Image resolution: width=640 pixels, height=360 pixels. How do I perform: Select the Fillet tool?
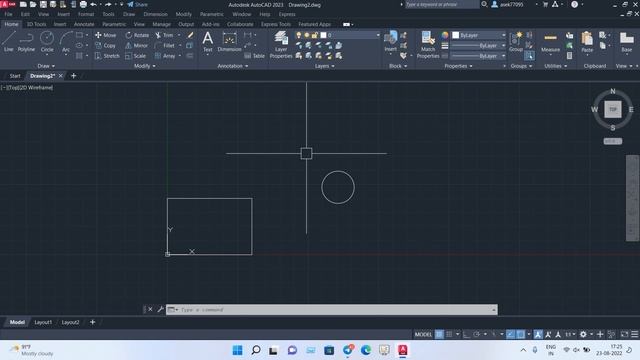point(165,45)
